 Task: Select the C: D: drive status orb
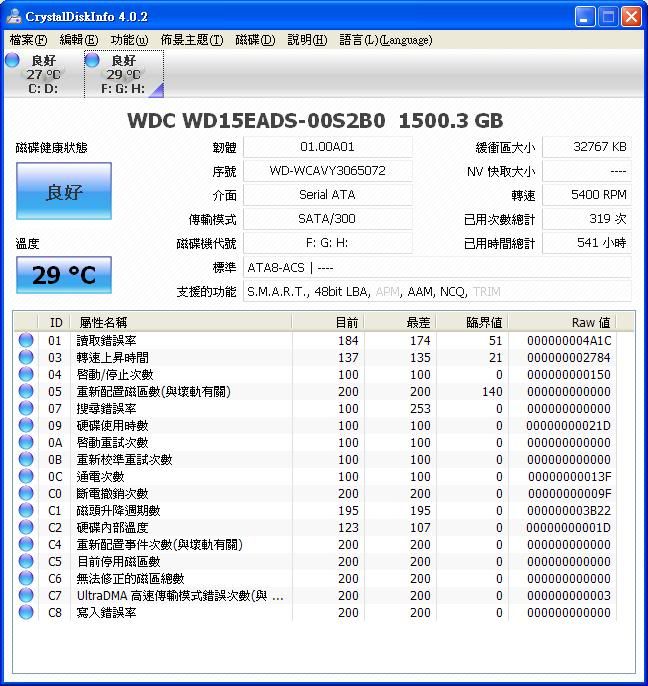12,60
